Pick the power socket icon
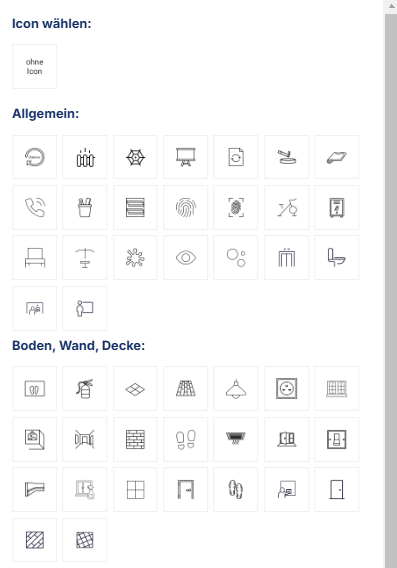Image resolution: width=397 pixels, height=568 pixels. point(287,389)
